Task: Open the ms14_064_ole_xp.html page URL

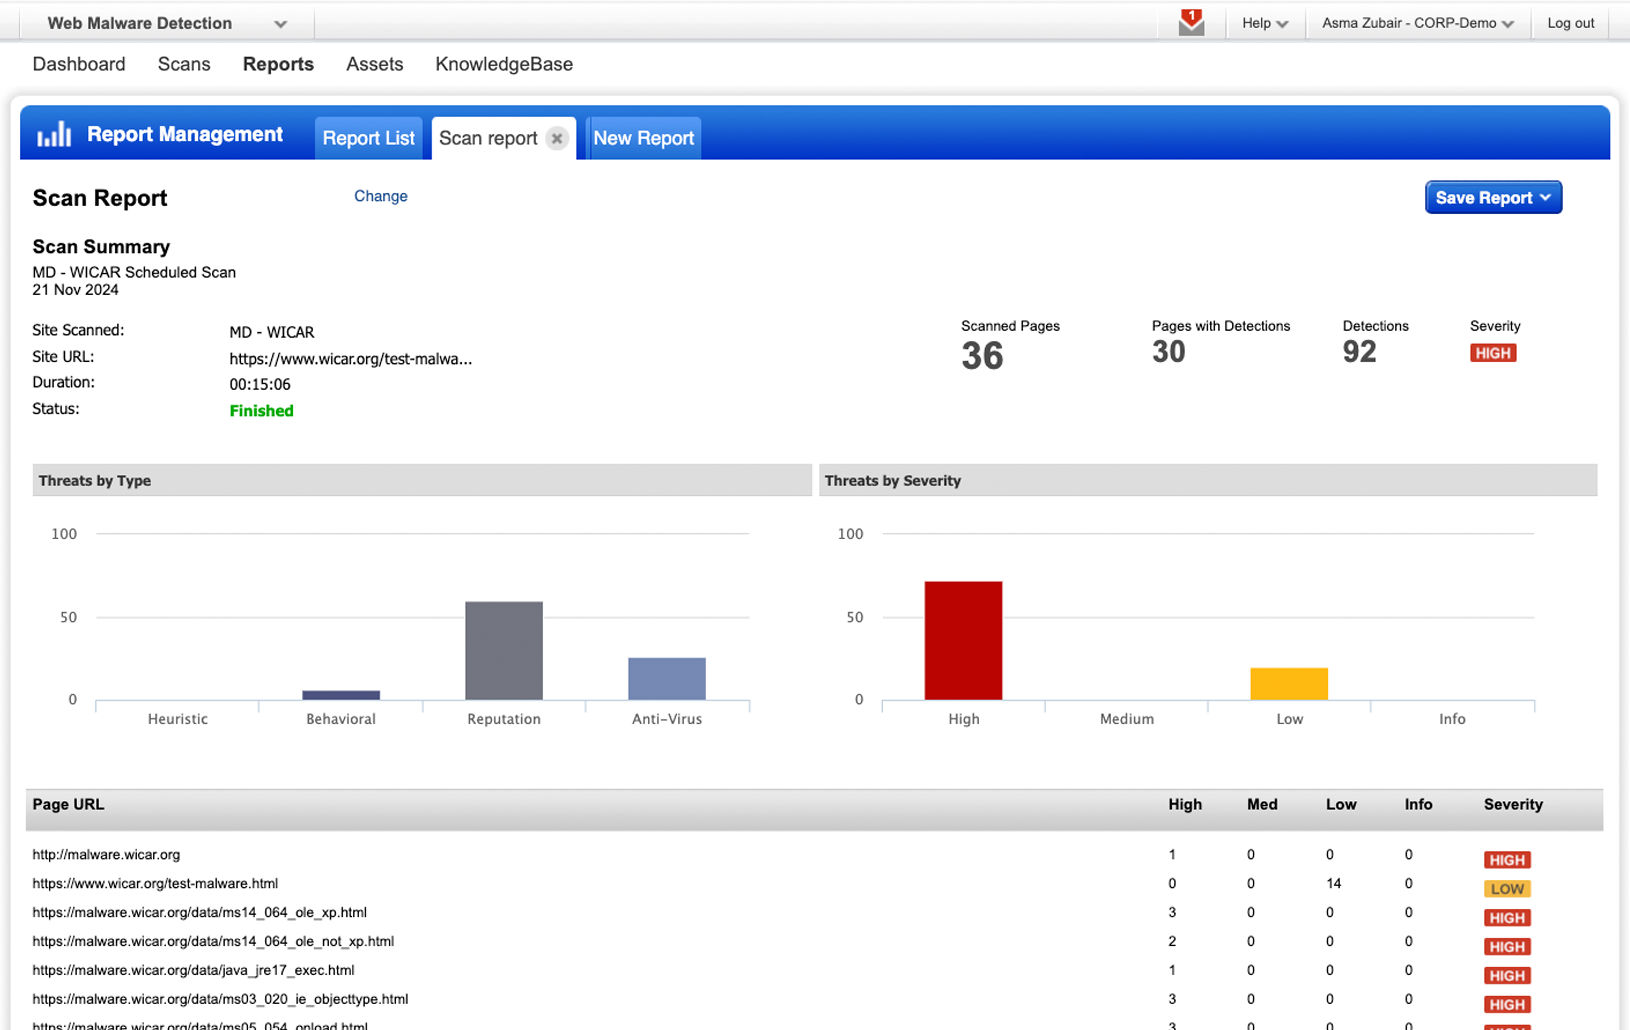Action: (x=199, y=913)
